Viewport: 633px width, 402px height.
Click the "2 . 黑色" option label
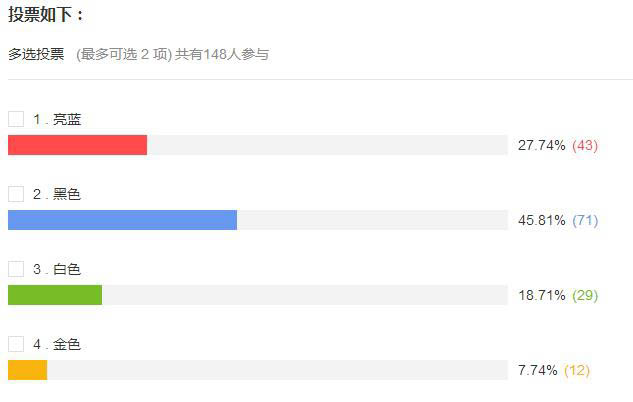click(57, 194)
